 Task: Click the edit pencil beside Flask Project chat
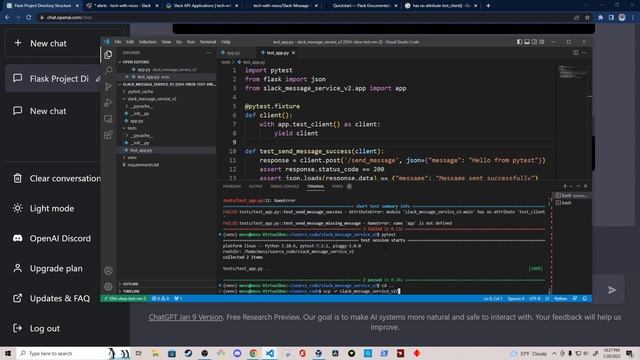pos(98,79)
